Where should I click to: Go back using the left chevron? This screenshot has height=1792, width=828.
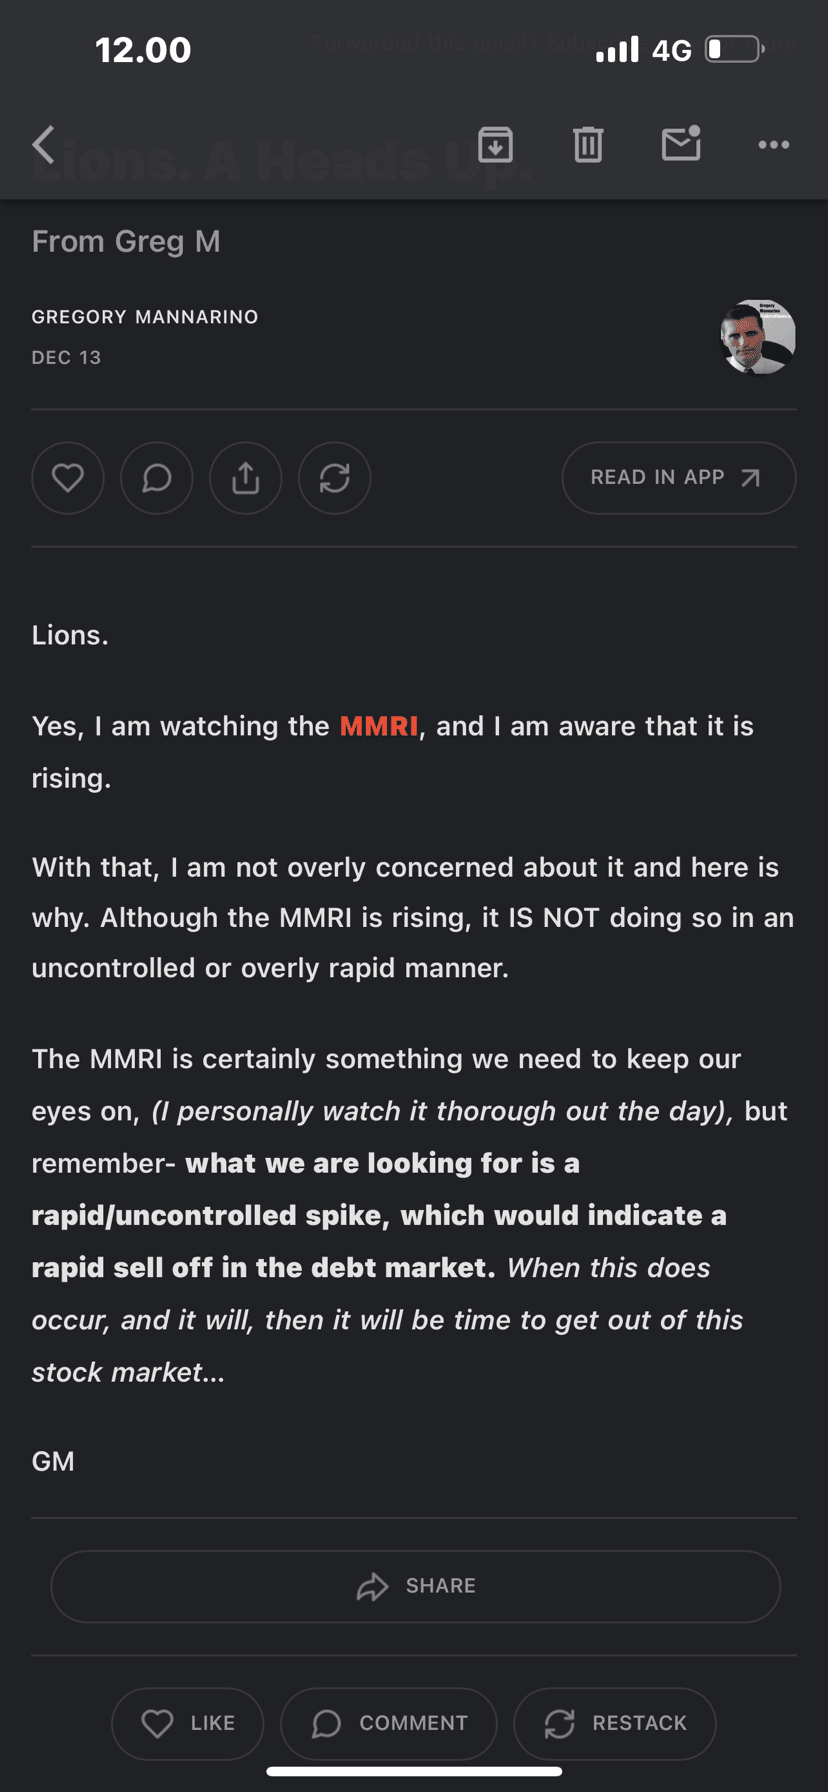[44, 145]
